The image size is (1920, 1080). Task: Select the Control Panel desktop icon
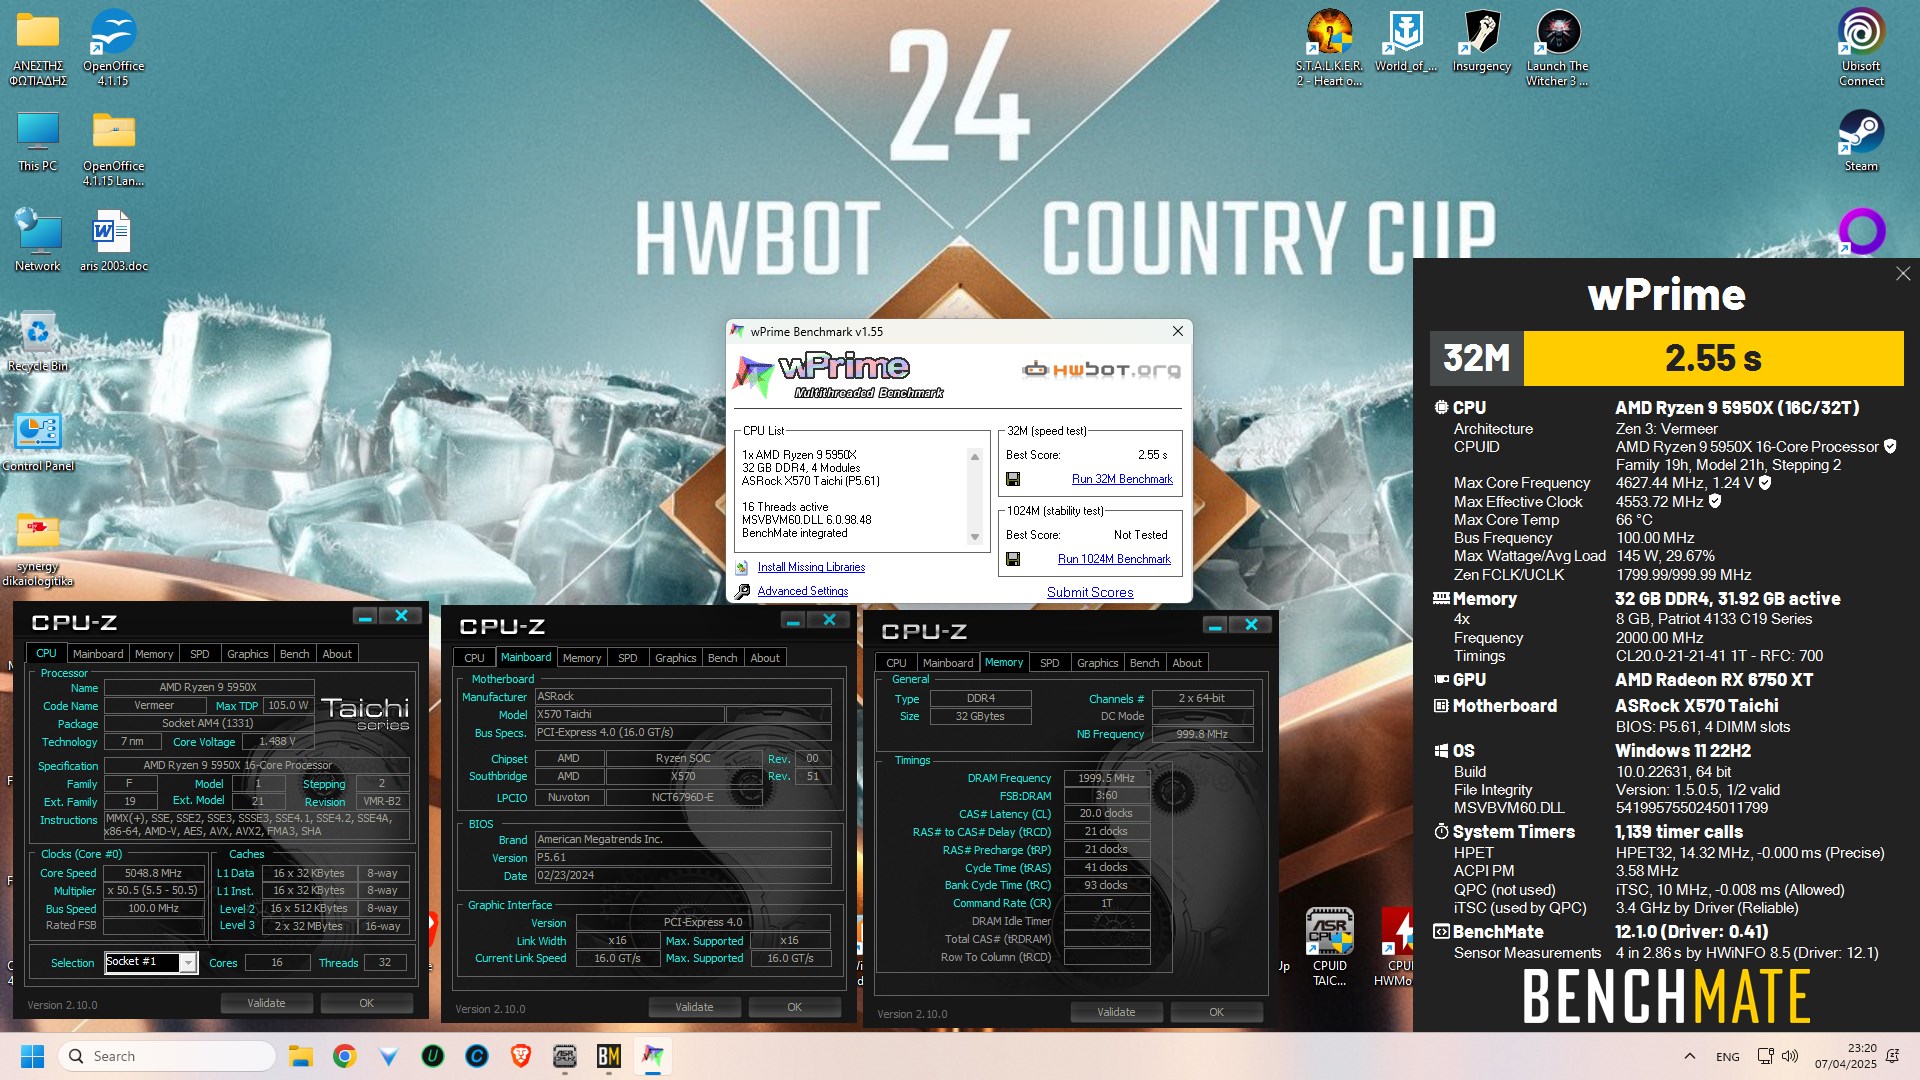coord(37,440)
